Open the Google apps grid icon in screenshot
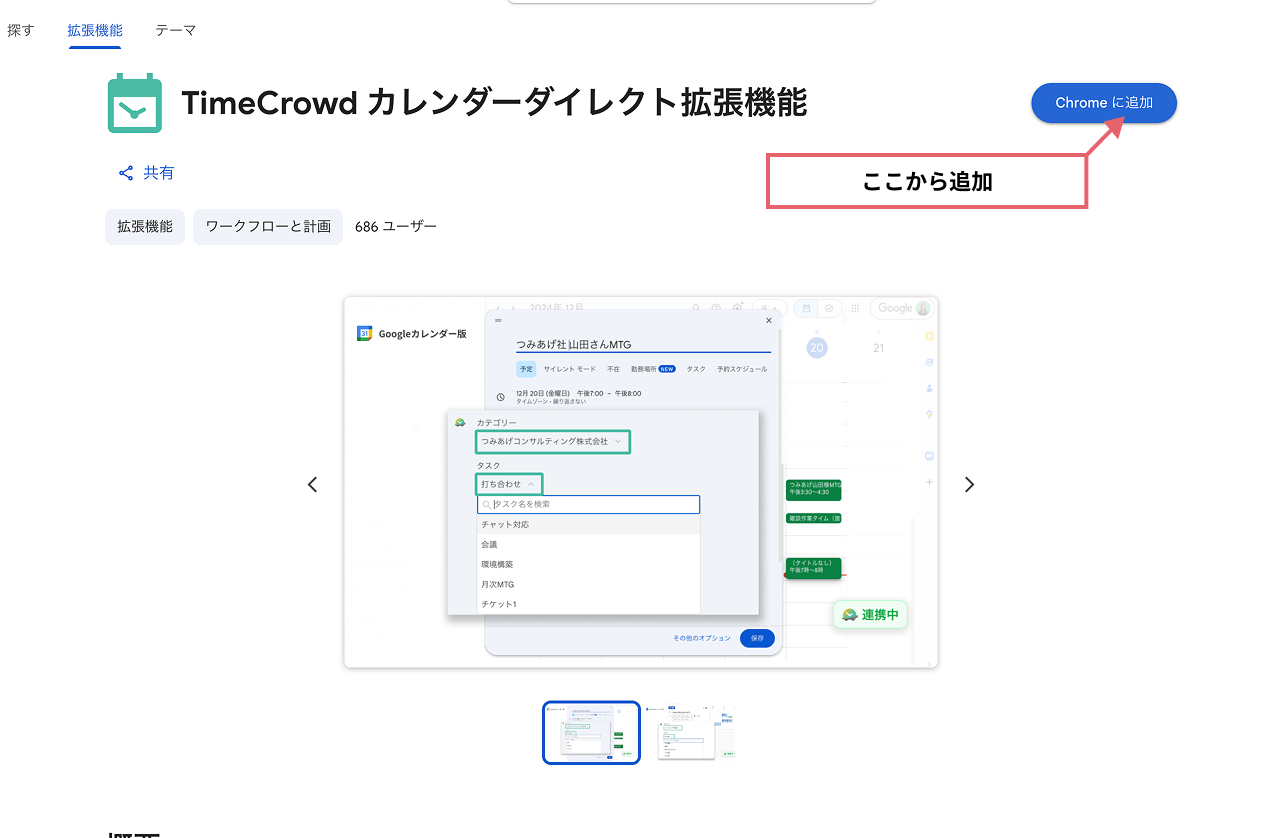 coord(856,307)
